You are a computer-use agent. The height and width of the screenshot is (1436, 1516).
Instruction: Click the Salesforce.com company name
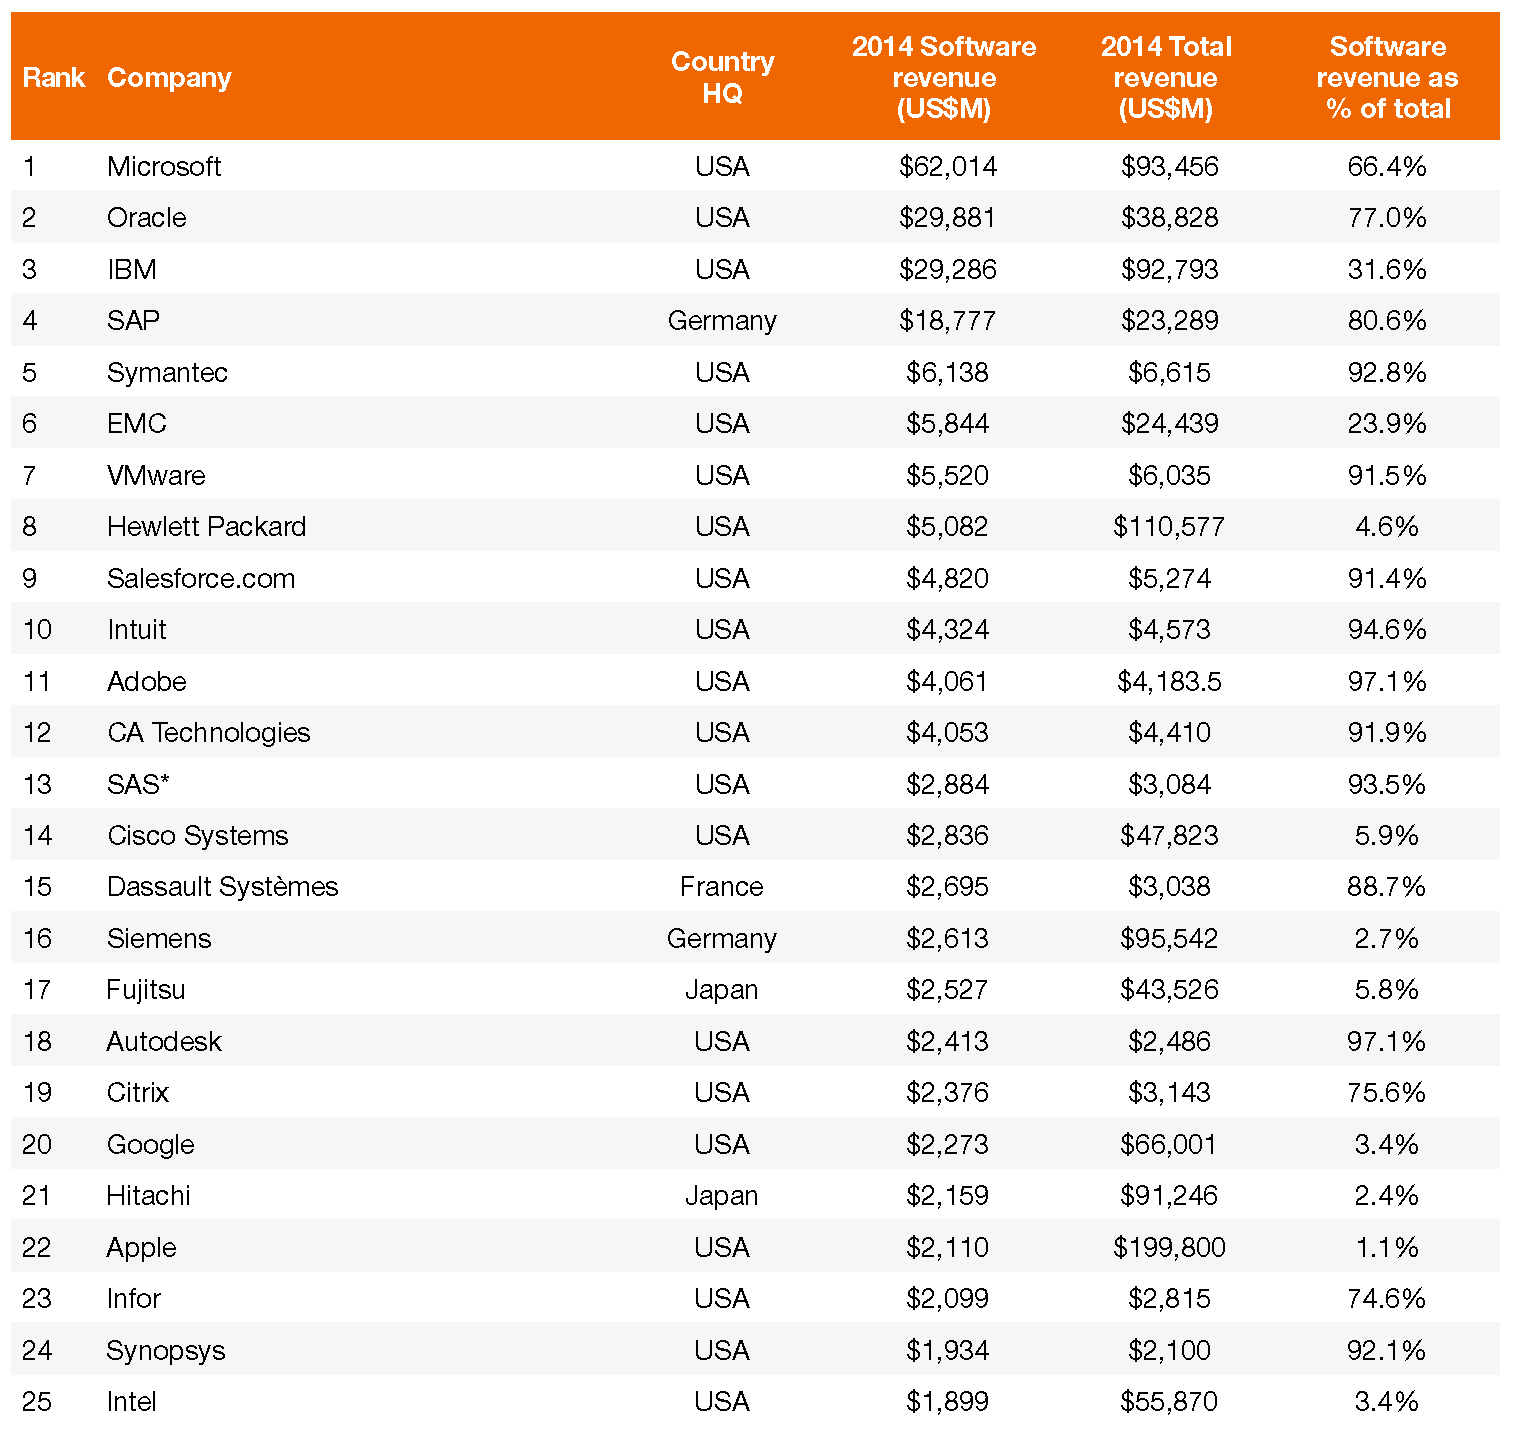point(201,578)
